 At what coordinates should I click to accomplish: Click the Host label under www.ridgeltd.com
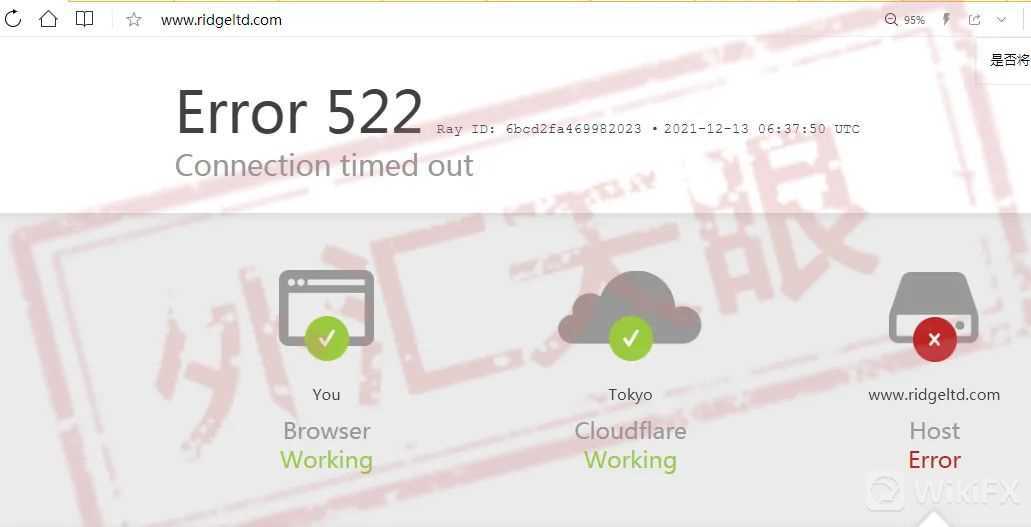934,431
